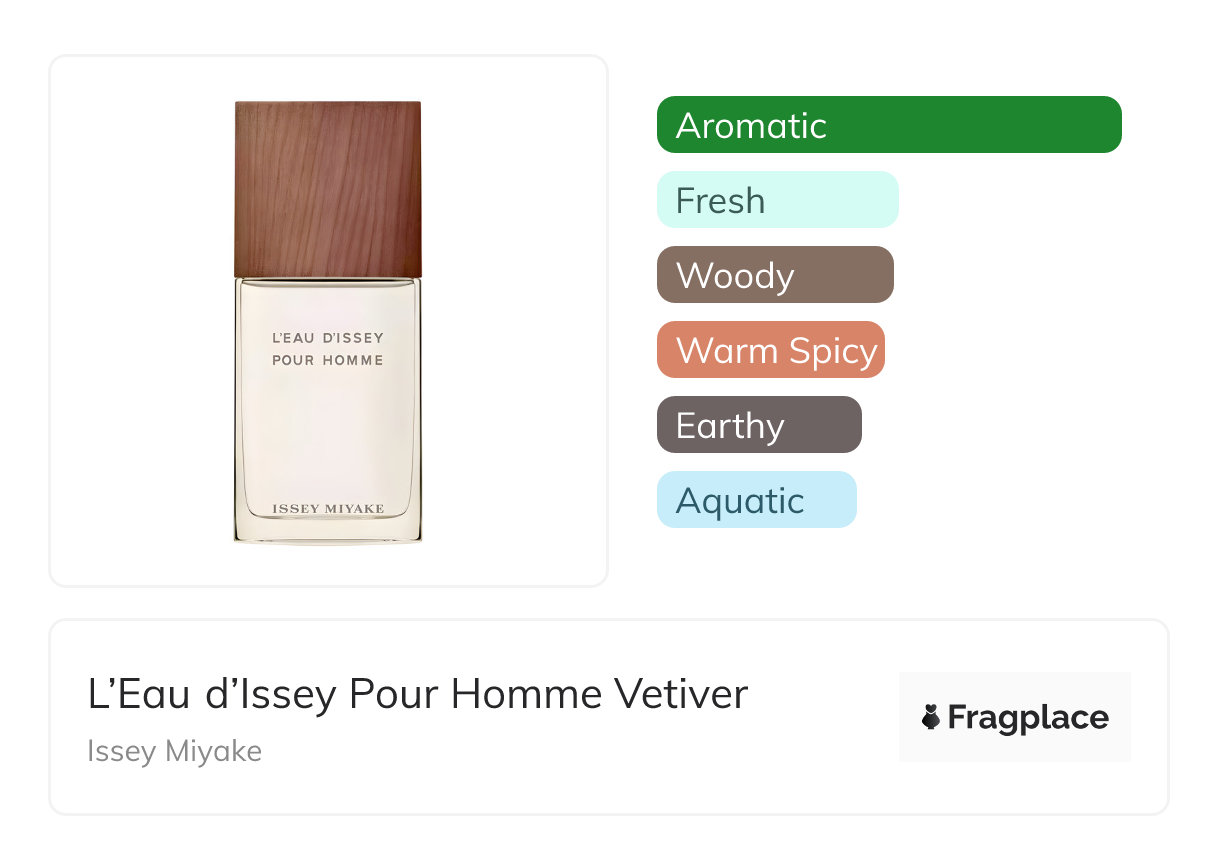The height and width of the screenshot is (864, 1218).
Task: Select the mint Fresh accord bar
Action: click(x=777, y=200)
